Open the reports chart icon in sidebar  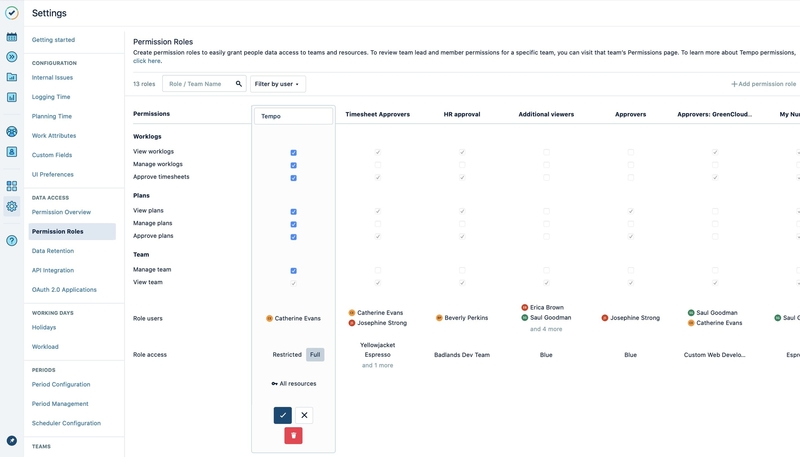12,97
